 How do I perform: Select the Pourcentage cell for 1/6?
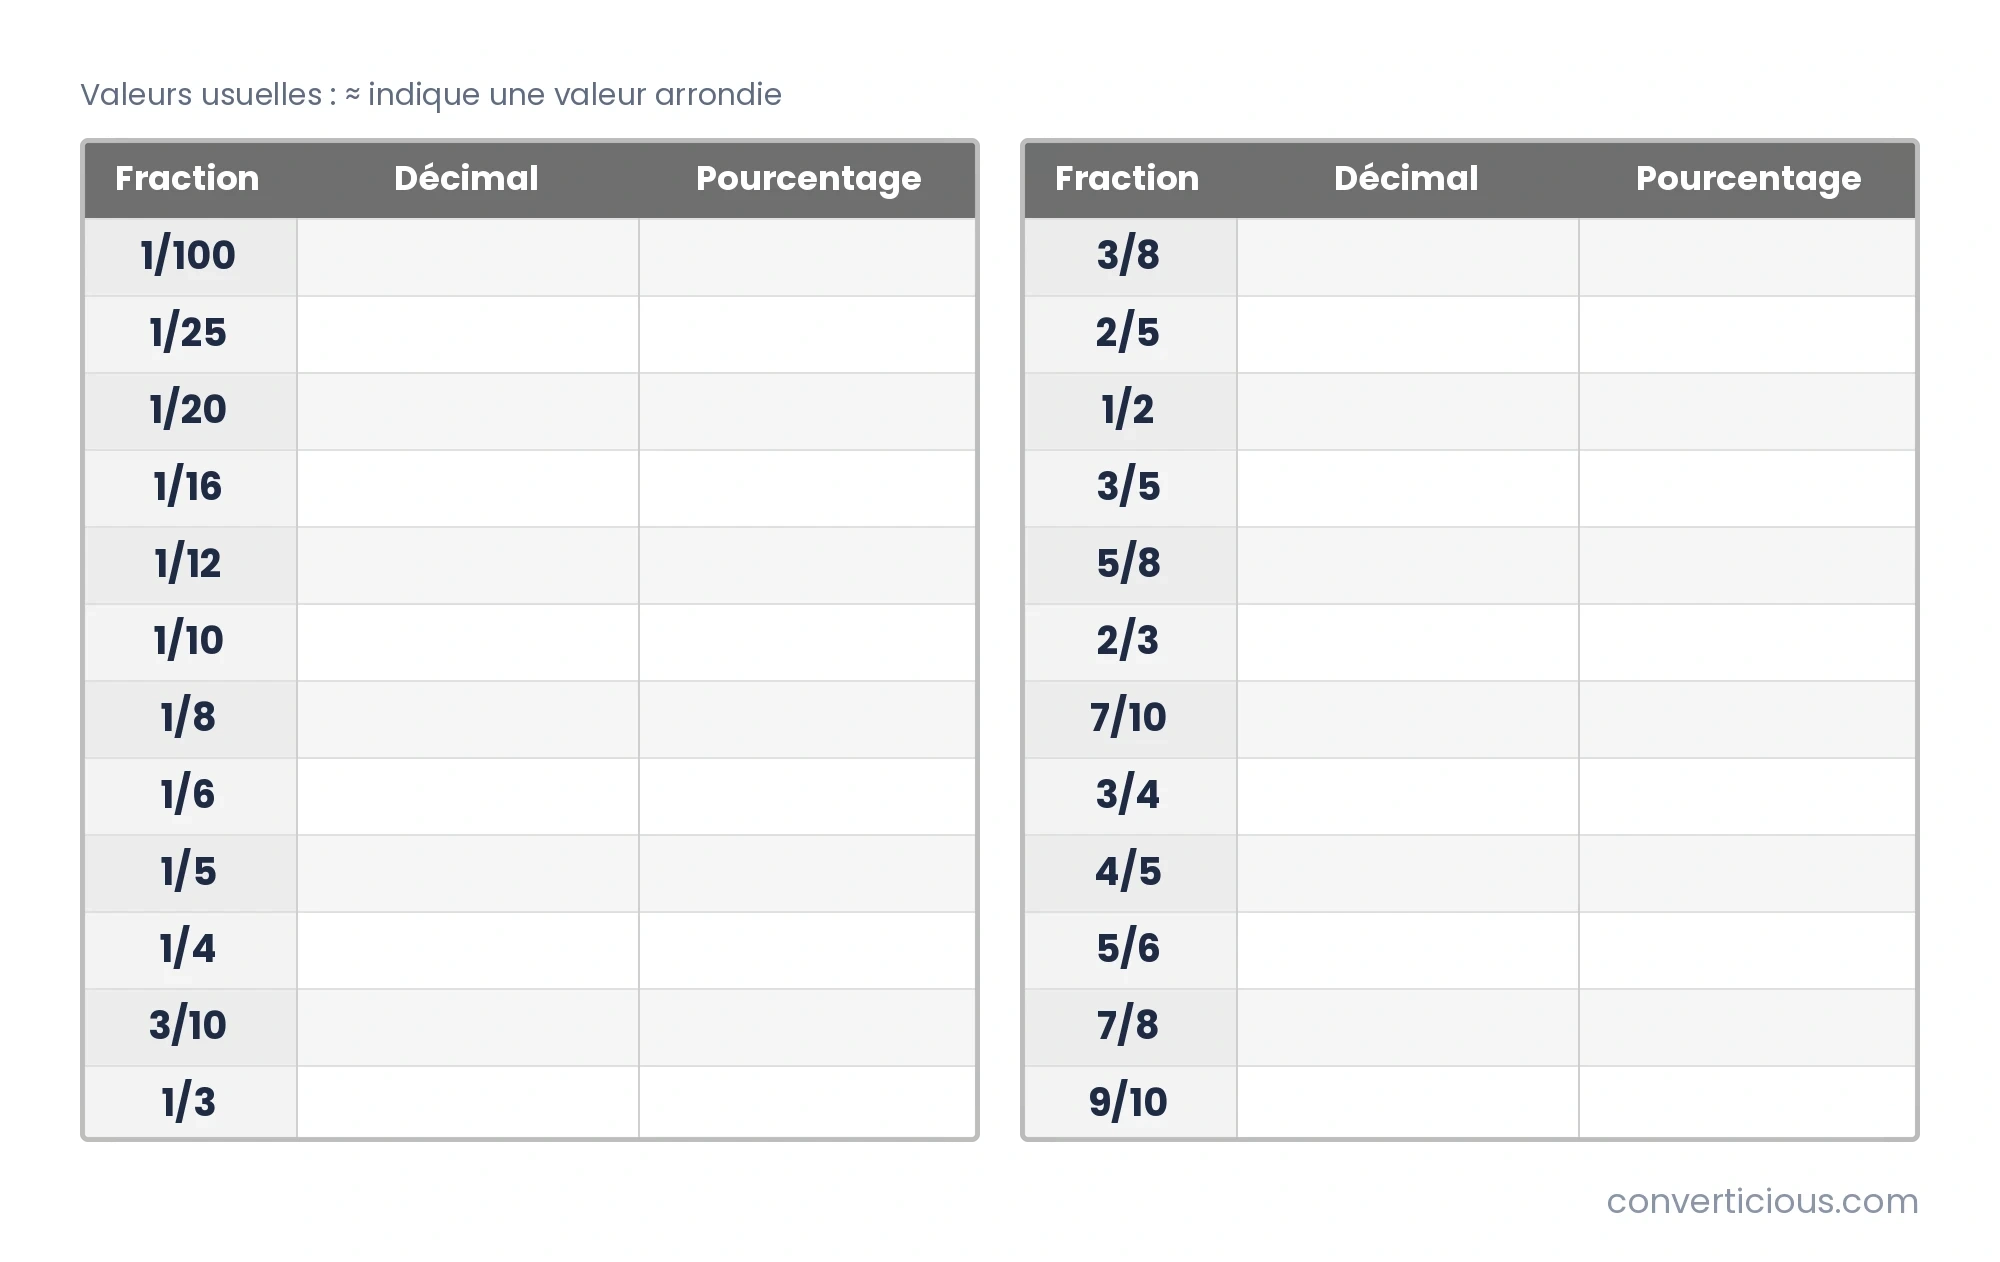(x=807, y=796)
